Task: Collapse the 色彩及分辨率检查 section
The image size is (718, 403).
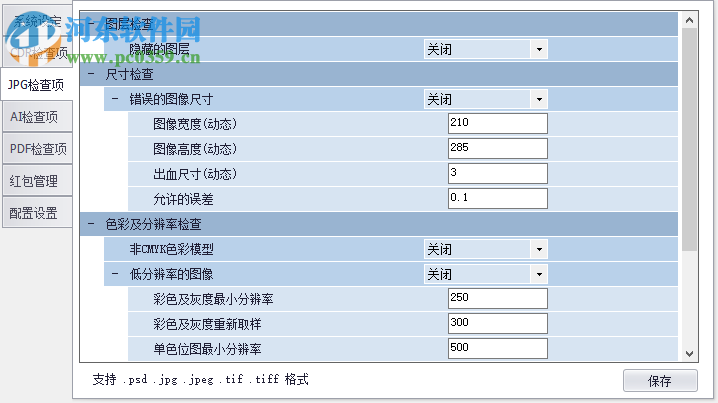Action: (x=91, y=224)
